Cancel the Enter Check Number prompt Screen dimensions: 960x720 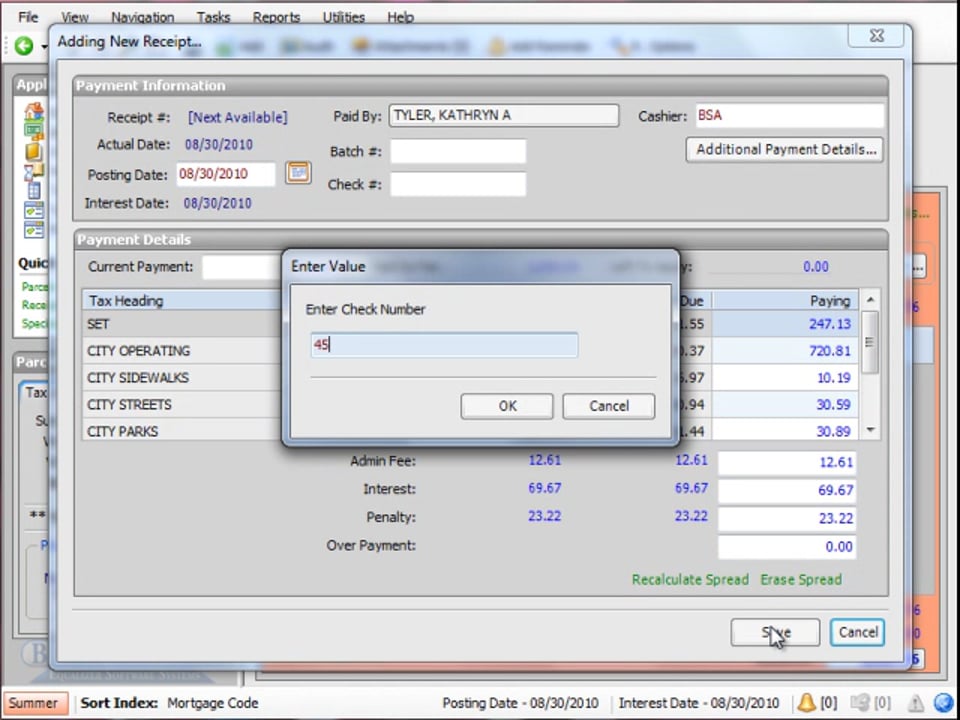[608, 406]
